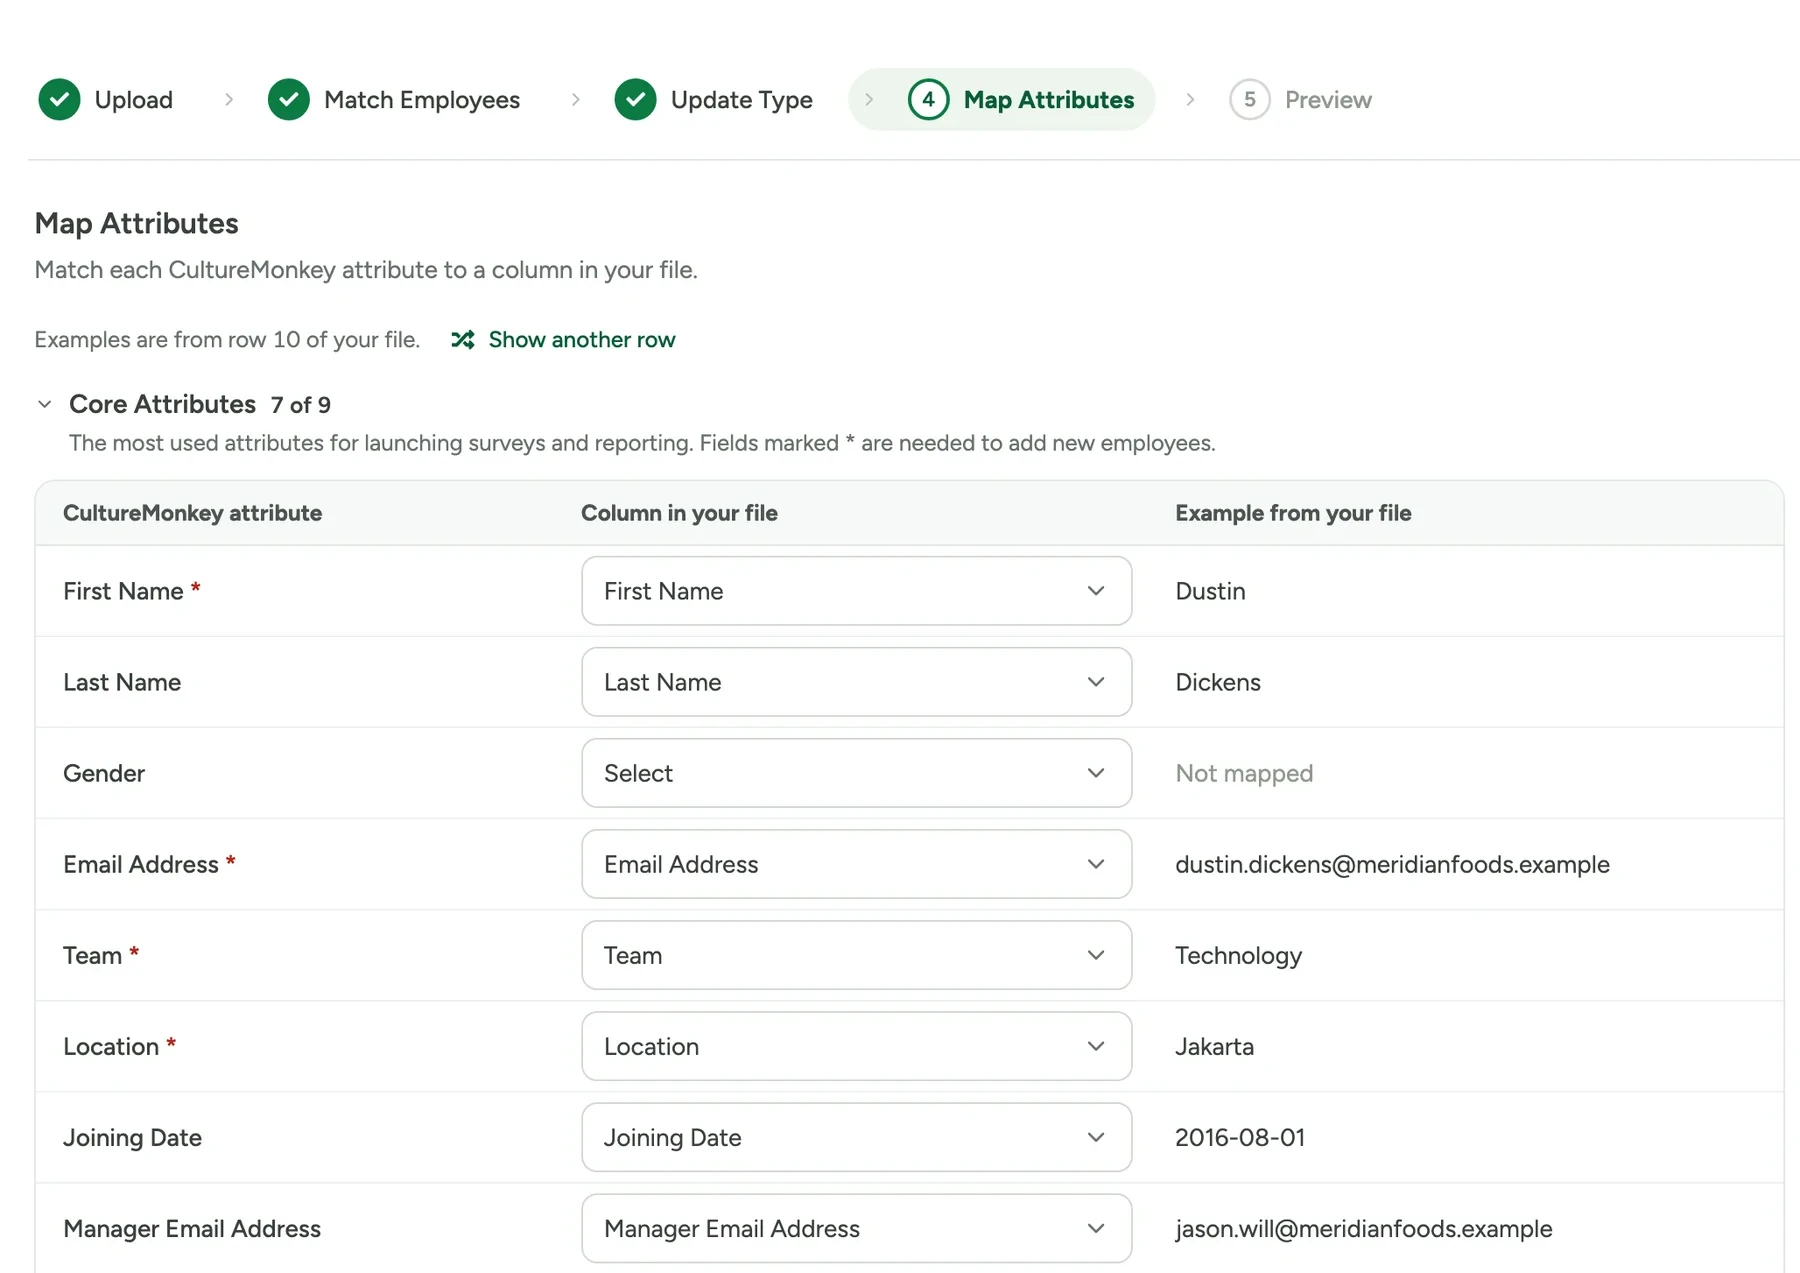This screenshot has height=1273, width=1800.
Task: Open the Team column dropdown
Action: pyautogui.click(x=857, y=955)
